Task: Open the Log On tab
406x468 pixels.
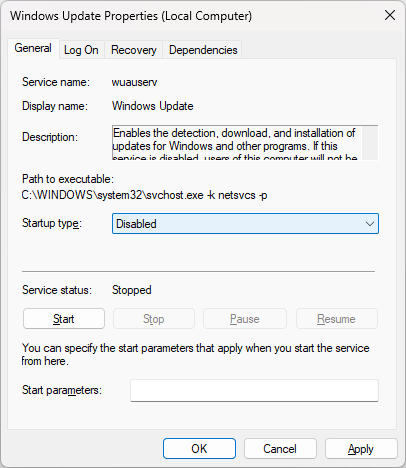Action: point(81,50)
